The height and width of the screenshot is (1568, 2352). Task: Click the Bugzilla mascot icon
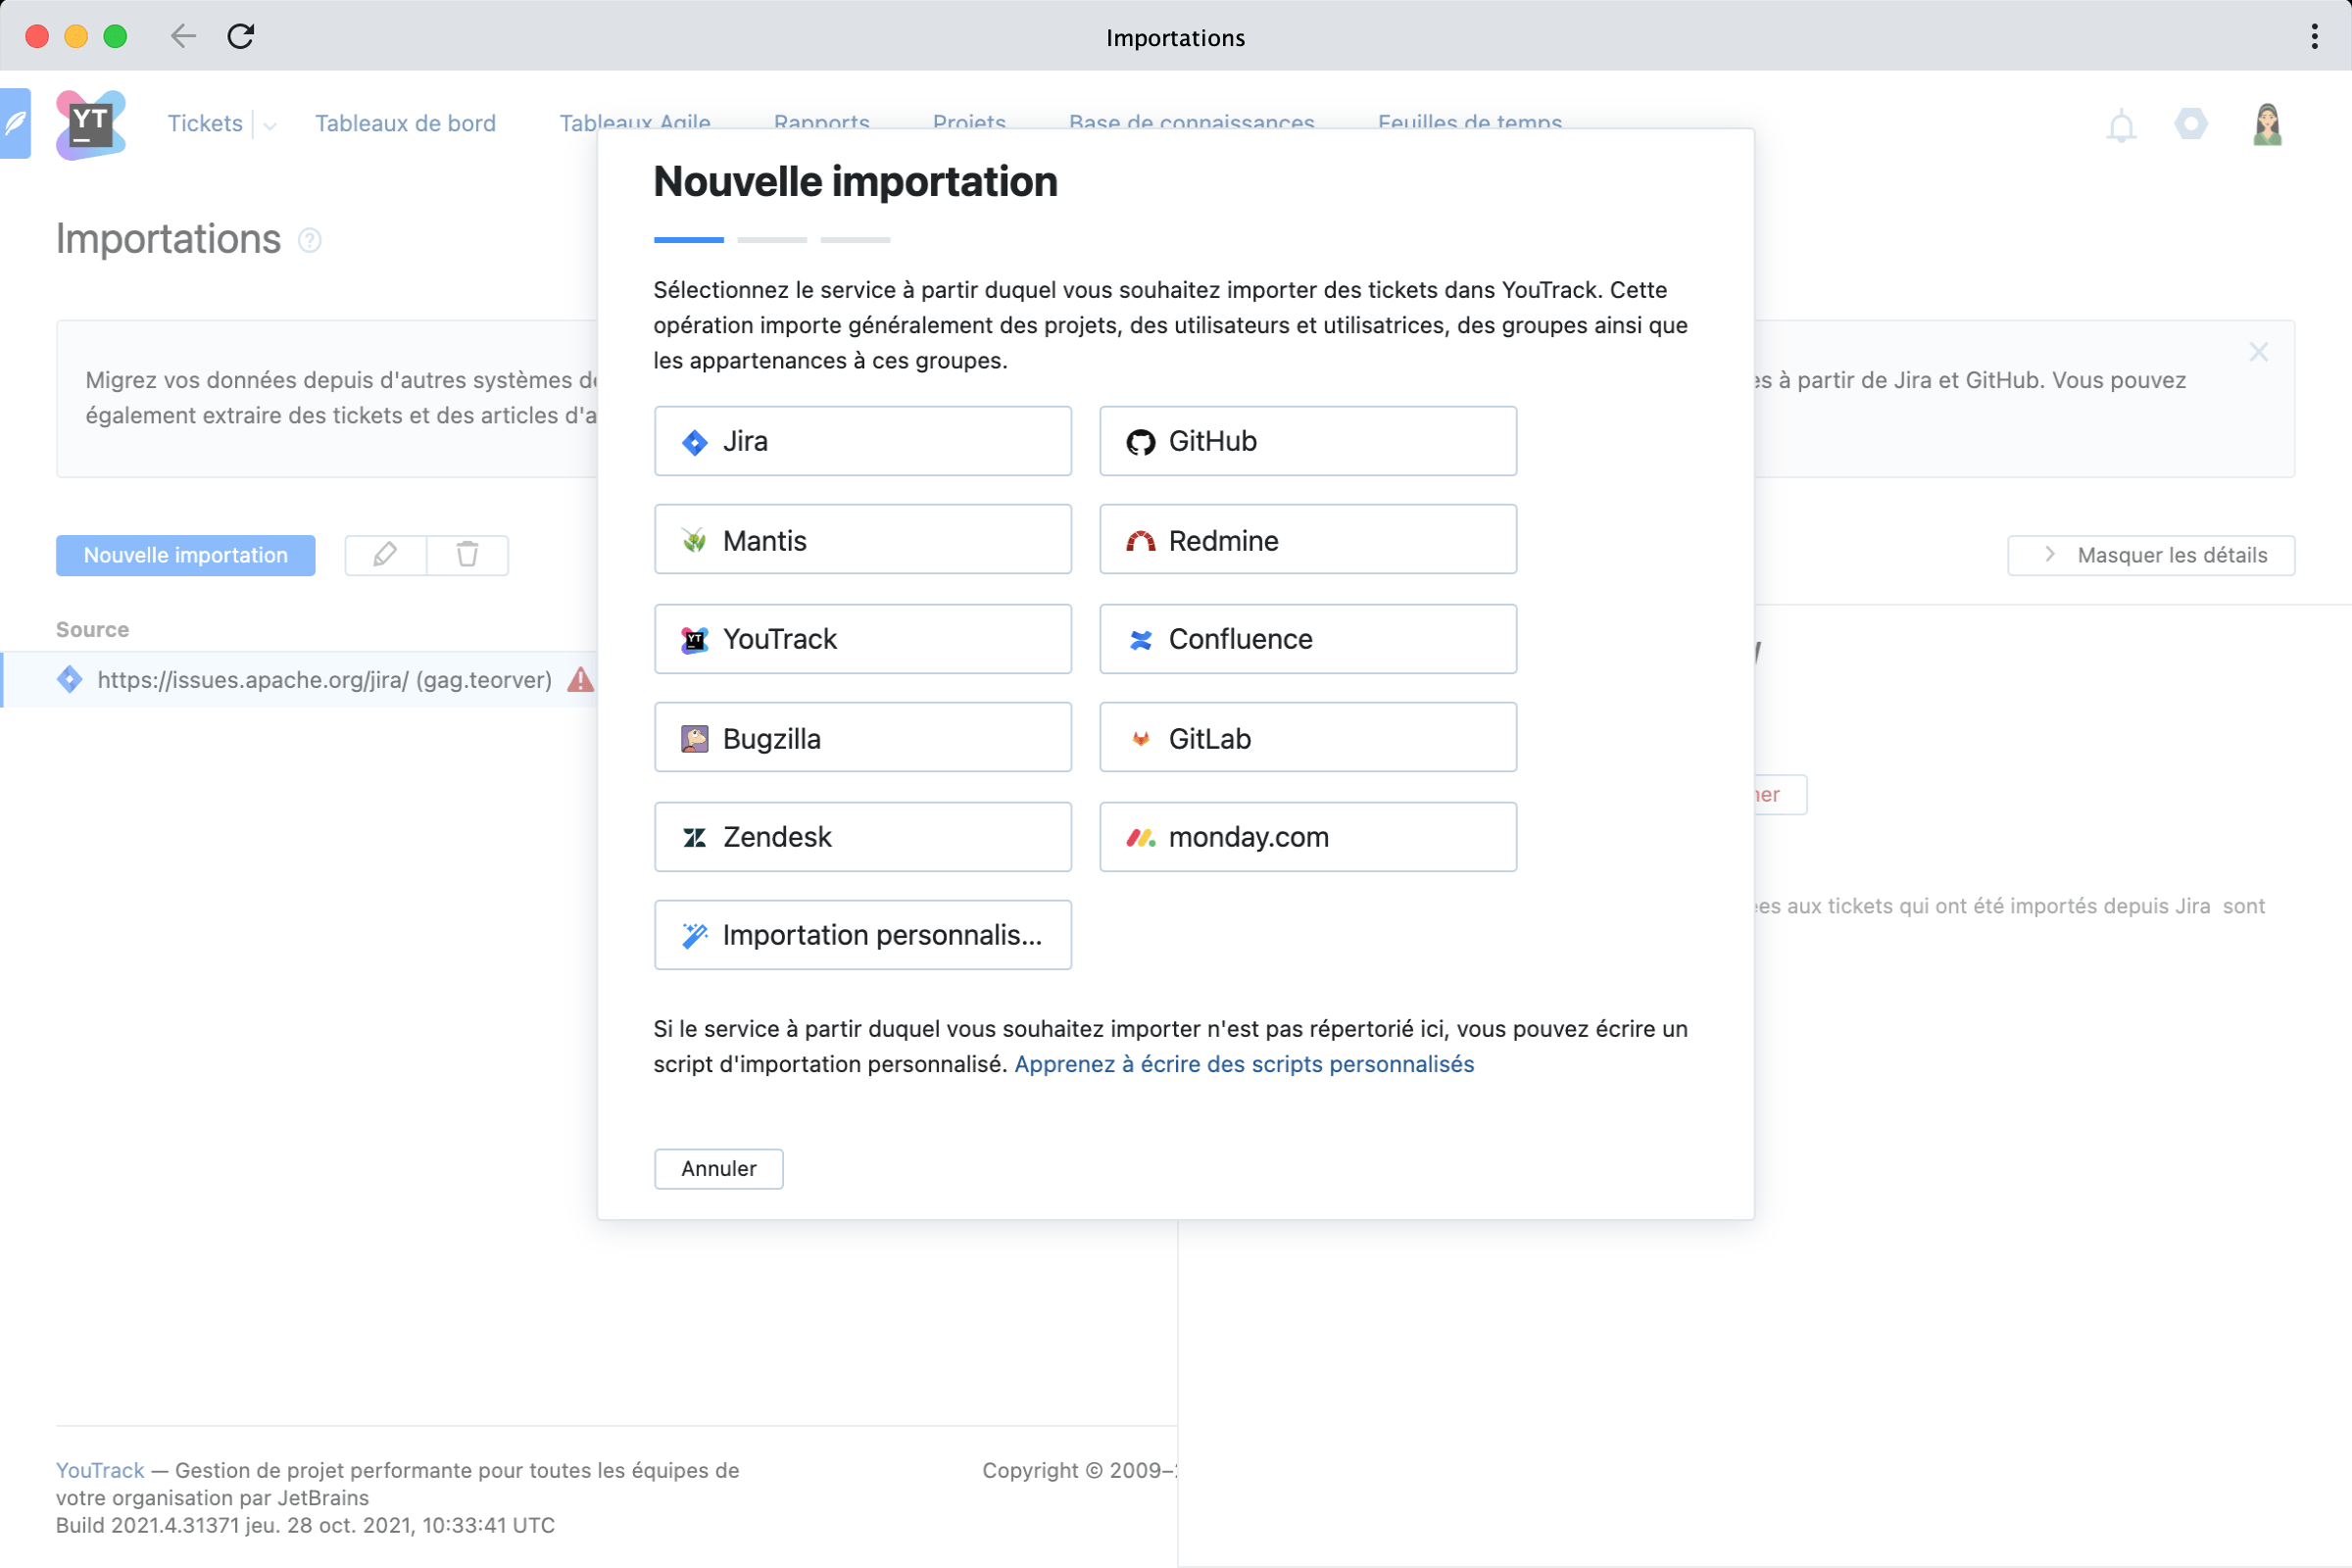[694, 739]
